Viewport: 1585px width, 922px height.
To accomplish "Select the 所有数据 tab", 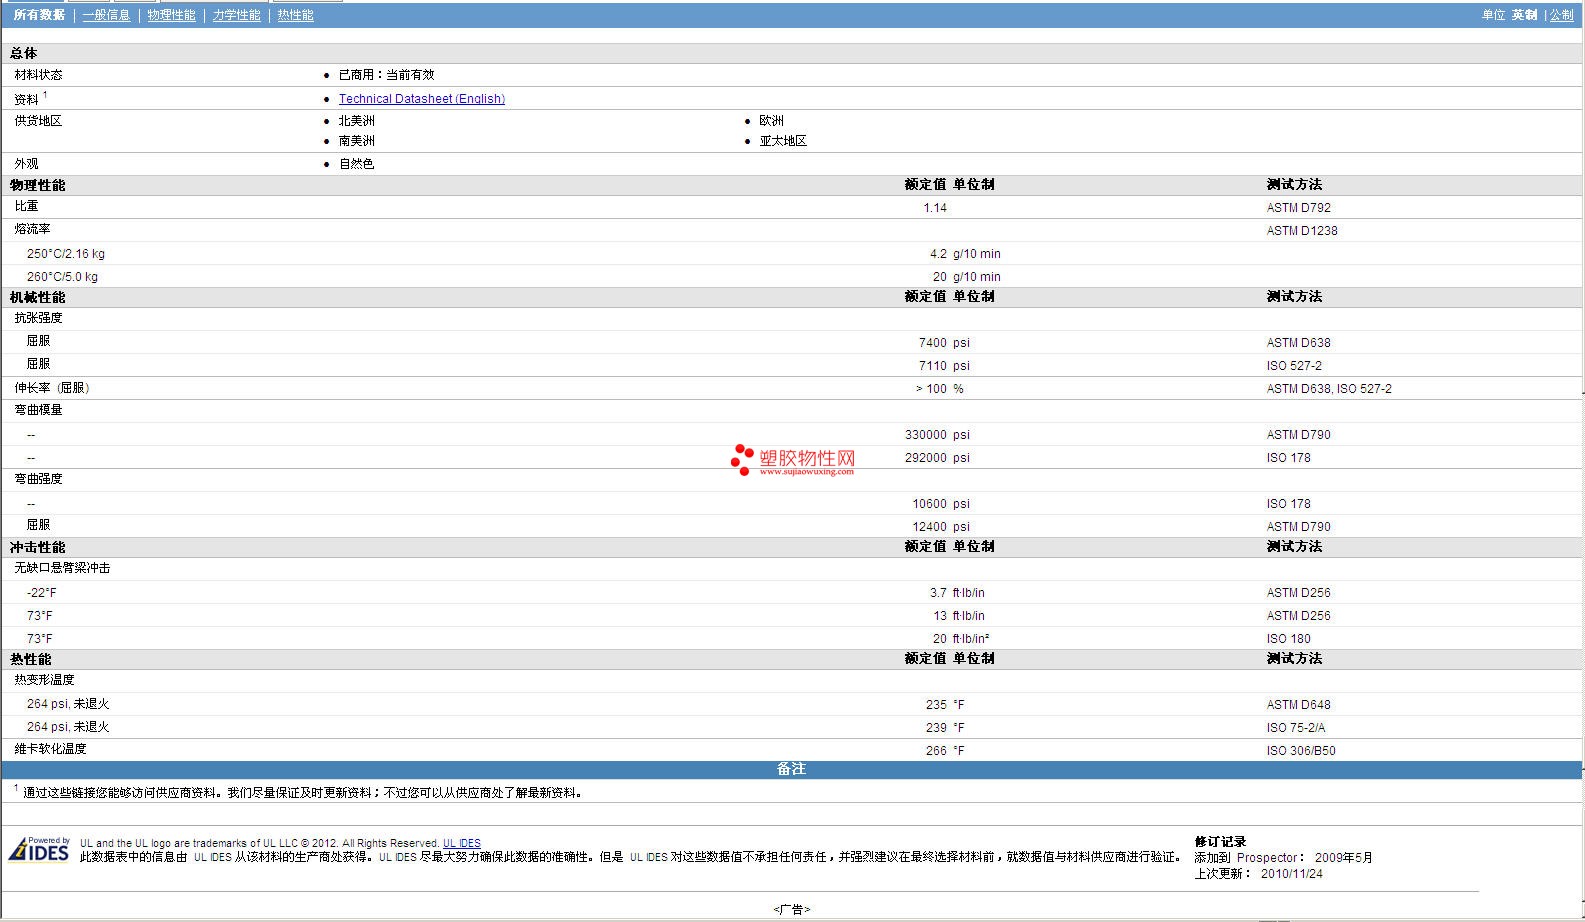I will 39,15.
